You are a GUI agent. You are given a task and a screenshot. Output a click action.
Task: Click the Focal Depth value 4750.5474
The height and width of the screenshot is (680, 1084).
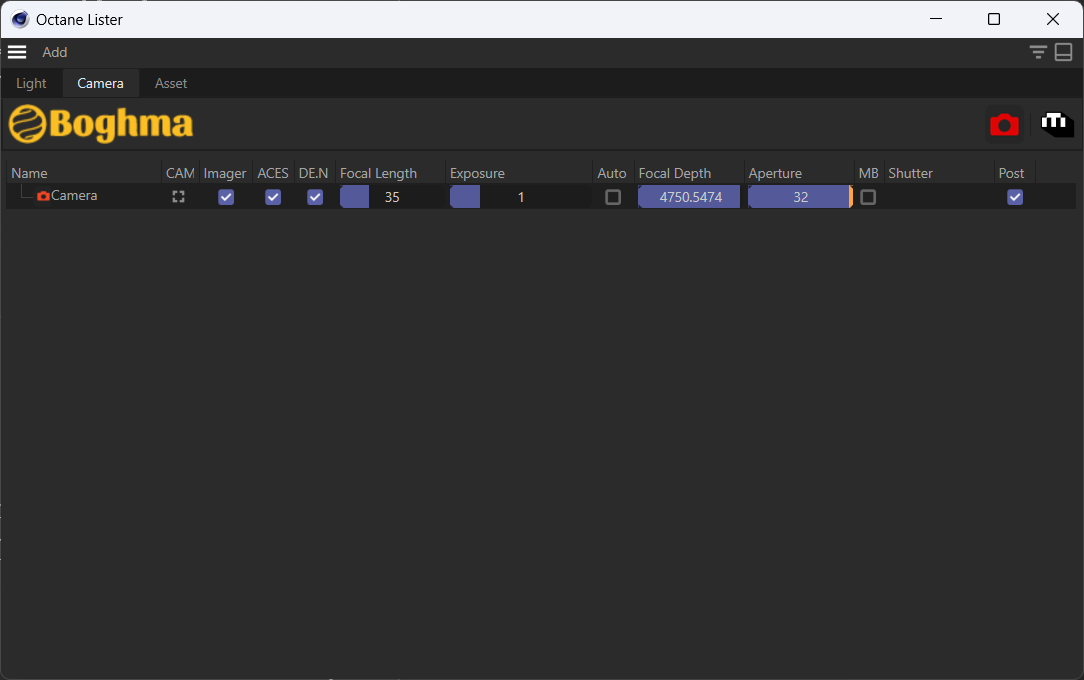point(689,197)
